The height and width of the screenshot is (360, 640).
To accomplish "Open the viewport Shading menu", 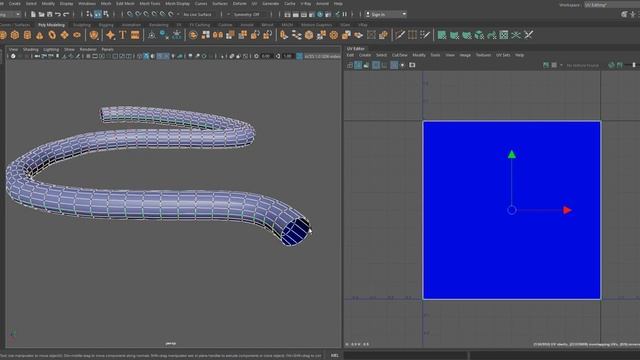I will (31, 49).
